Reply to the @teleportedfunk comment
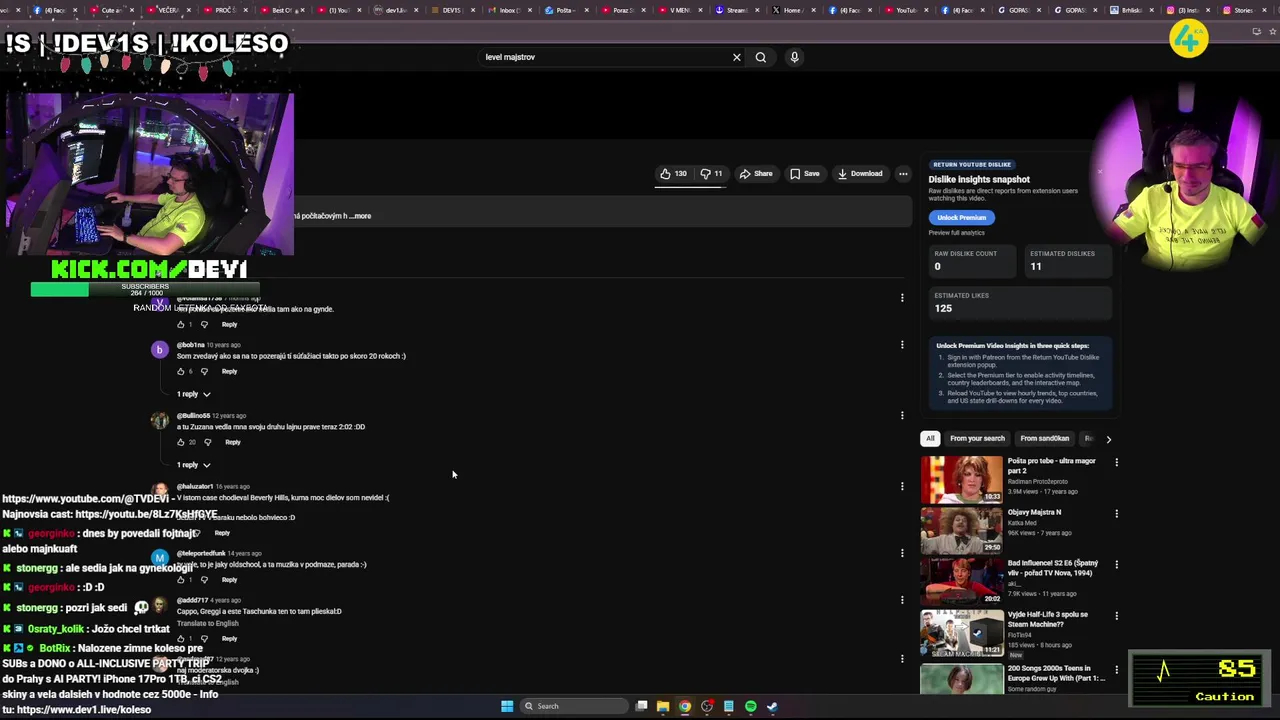Image resolution: width=1280 pixels, height=720 pixels. coord(229,580)
